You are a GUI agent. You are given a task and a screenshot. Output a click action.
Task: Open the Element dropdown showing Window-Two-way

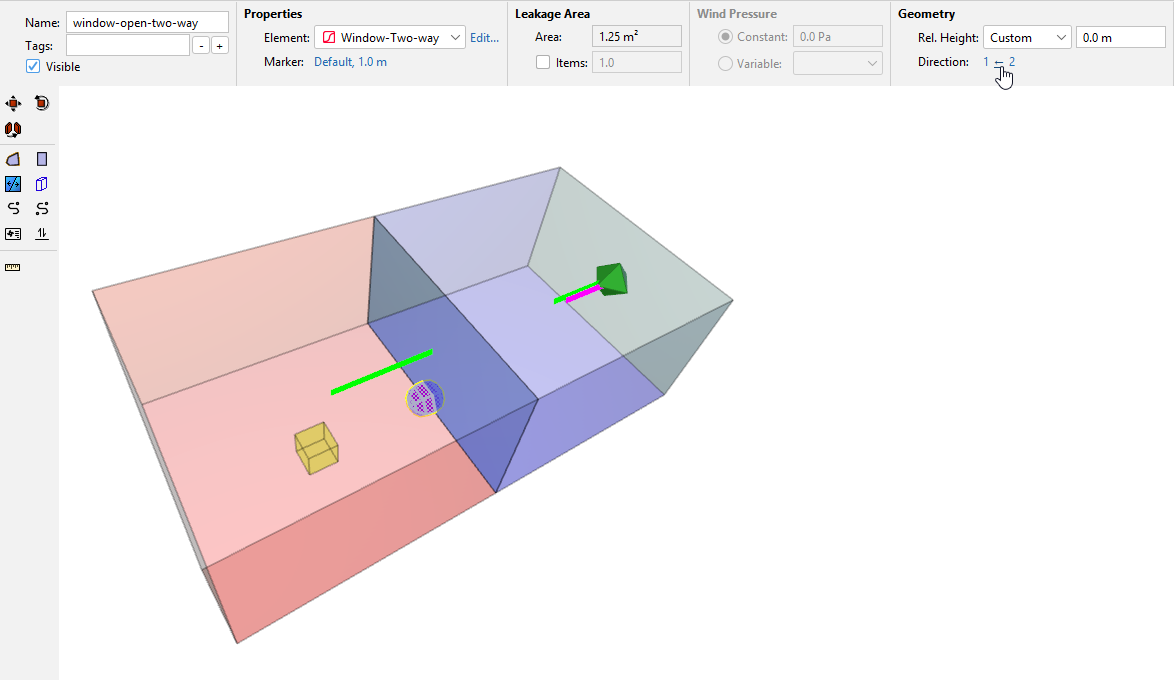point(390,38)
